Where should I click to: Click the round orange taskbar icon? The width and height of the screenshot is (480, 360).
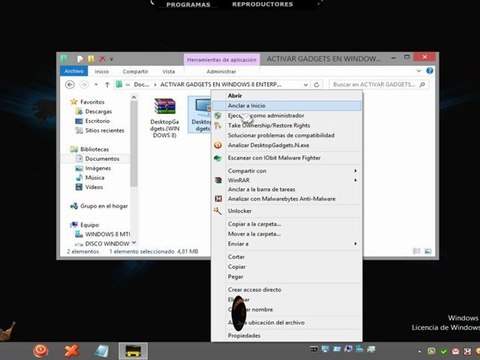[x=41, y=351]
